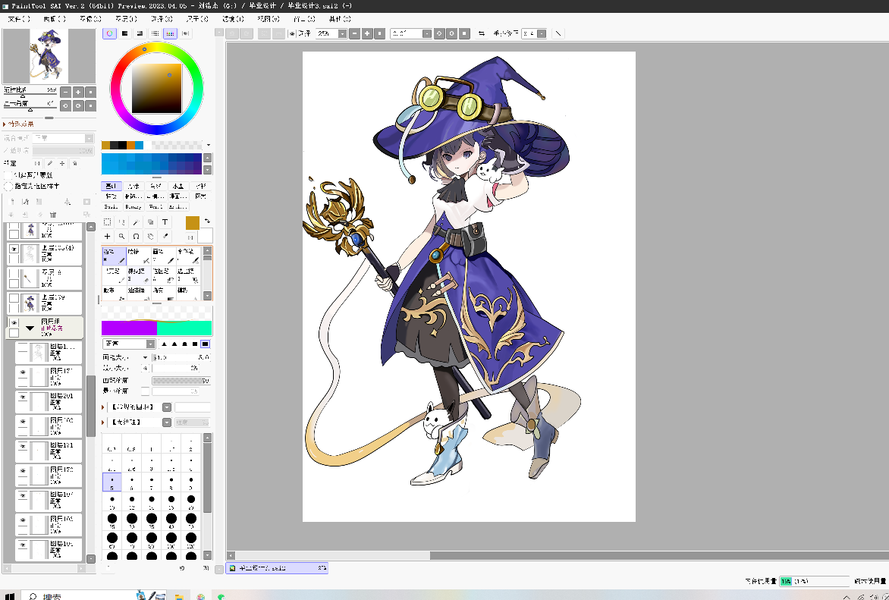Image resolution: width=889 pixels, height=600 pixels.
Task: Lock layer moving cross icon
Action: coord(62,163)
